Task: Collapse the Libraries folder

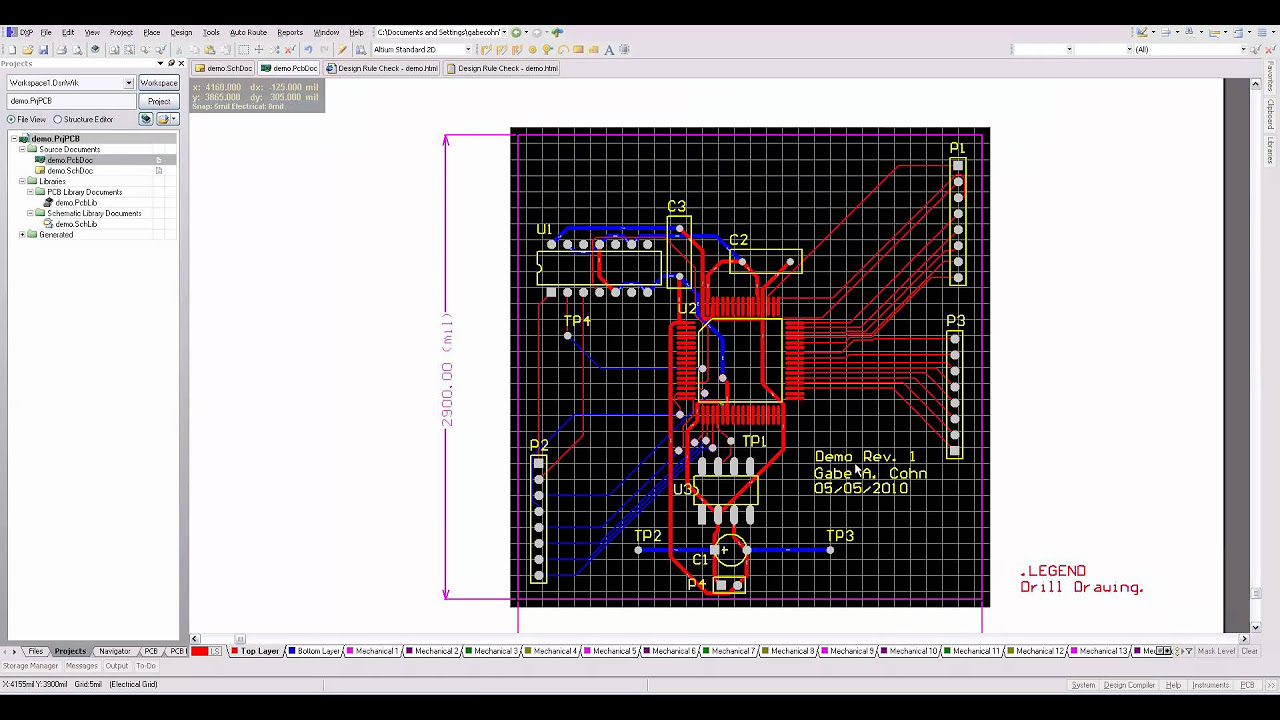Action: [23, 181]
